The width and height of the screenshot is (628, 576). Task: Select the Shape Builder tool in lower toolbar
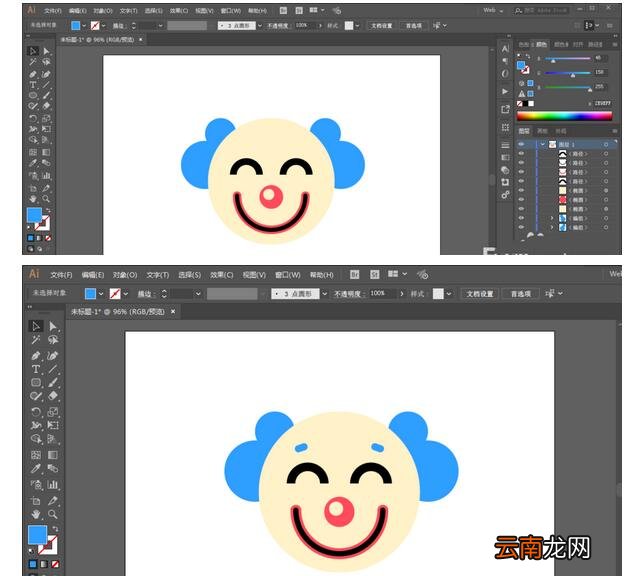(x=36, y=439)
